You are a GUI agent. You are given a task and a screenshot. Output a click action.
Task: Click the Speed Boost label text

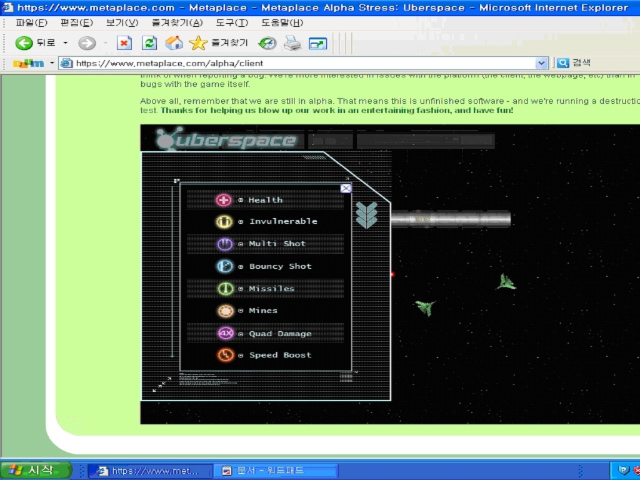tap(280, 355)
